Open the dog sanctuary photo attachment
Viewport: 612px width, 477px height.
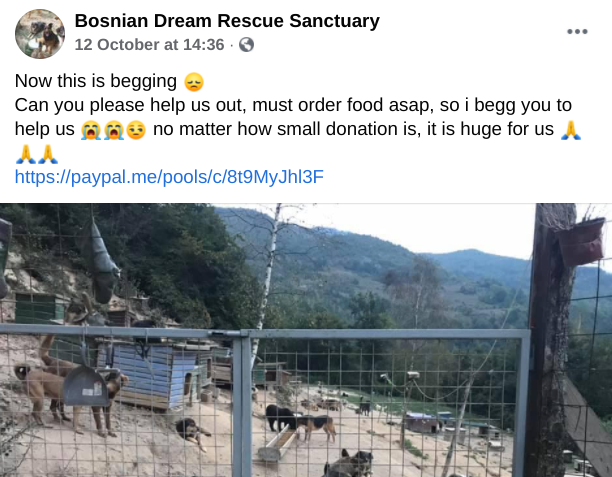coord(306,340)
